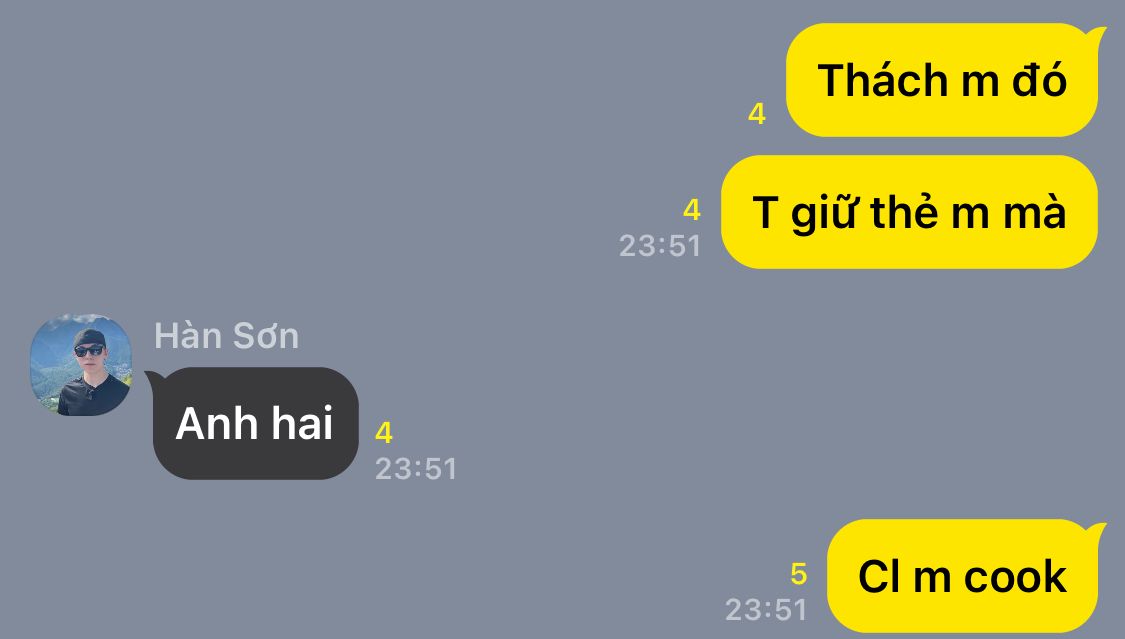Click the 23:51 timestamp beside "T giữ thẻ m mà"
This screenshot has height=639, width=1125.
[x=660, y=245]
